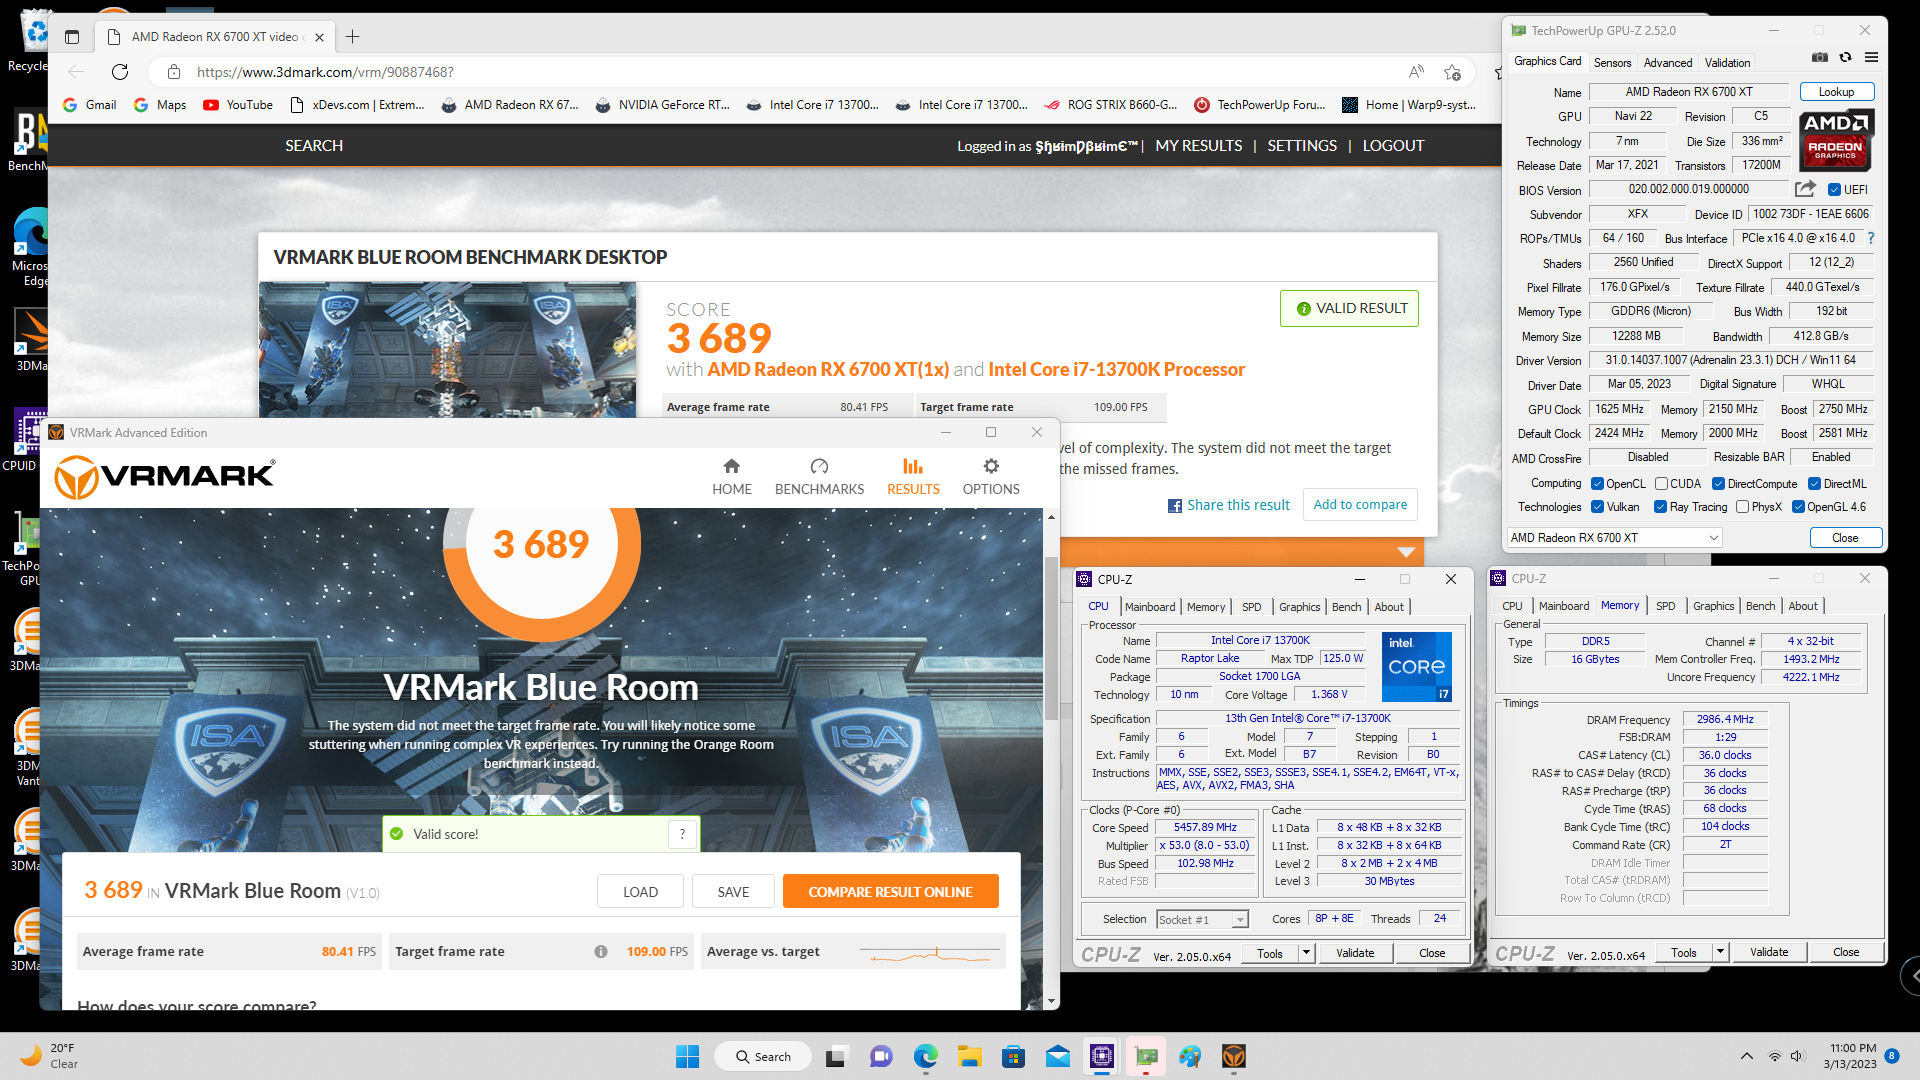Image resolution: width=1920 pixels, height=1080 pixels.
Task: Open Socket #1 selection dropdown in CPU-Z
Action: 1202,920
